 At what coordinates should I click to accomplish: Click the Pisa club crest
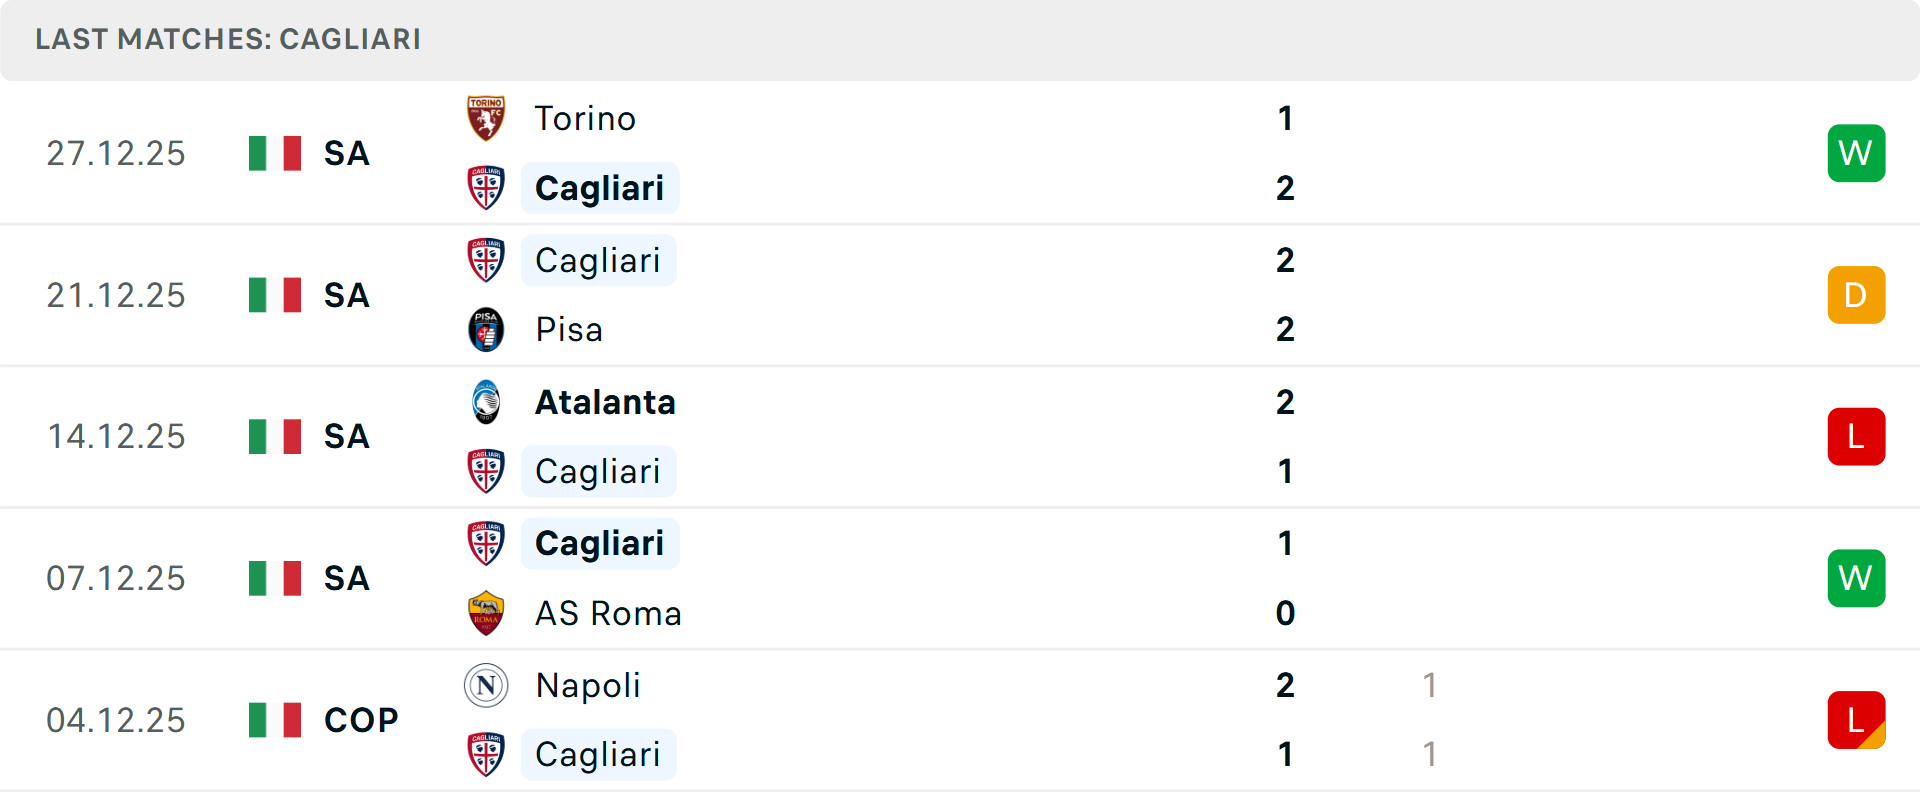(x=486, y=330)
